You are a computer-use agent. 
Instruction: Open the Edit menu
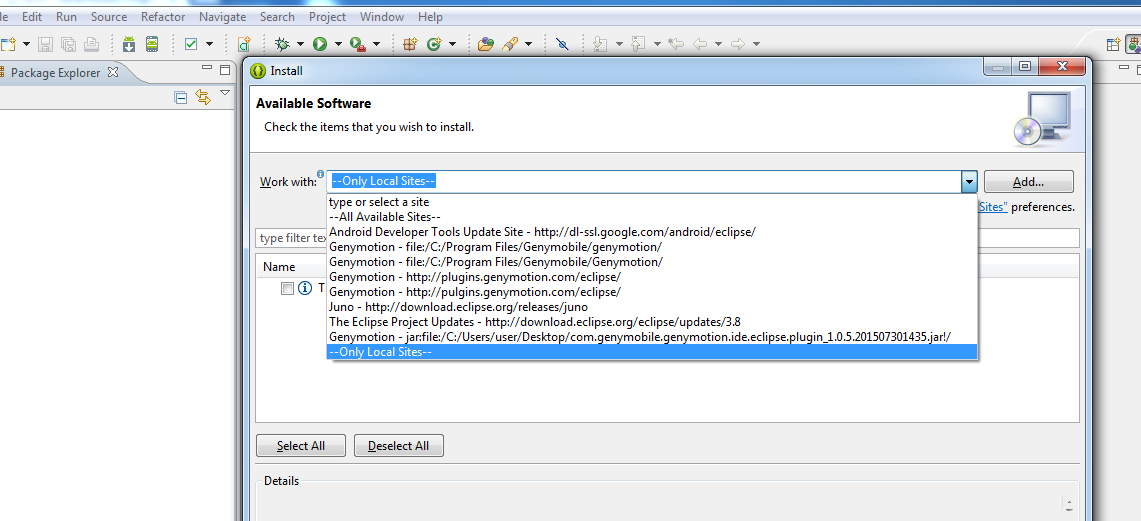(32, 16)
